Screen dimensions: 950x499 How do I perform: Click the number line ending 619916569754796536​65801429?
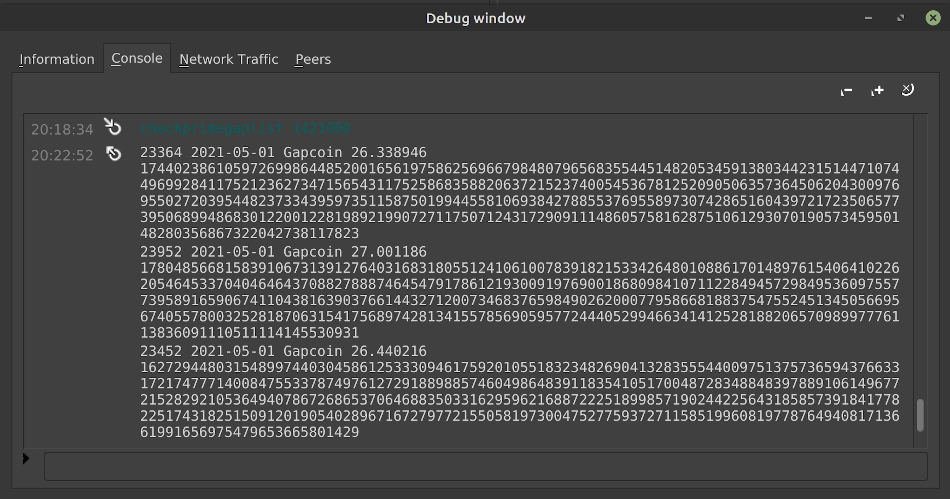tap(249, 432)
